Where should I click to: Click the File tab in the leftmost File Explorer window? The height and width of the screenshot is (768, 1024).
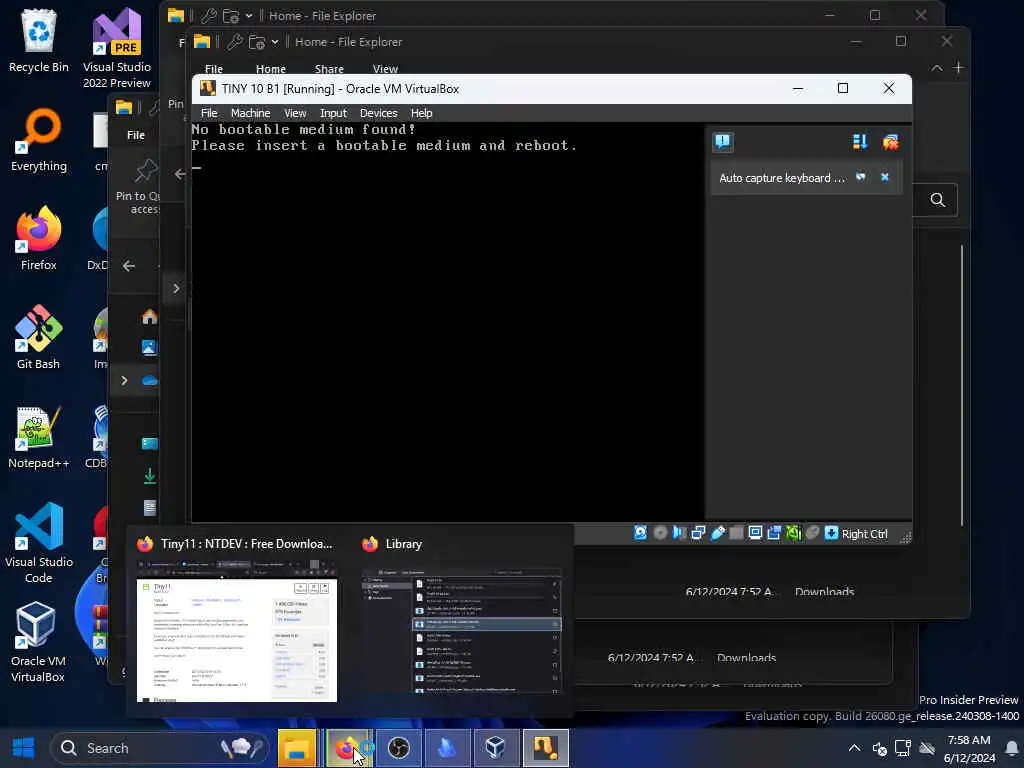(x=136, y=135)
